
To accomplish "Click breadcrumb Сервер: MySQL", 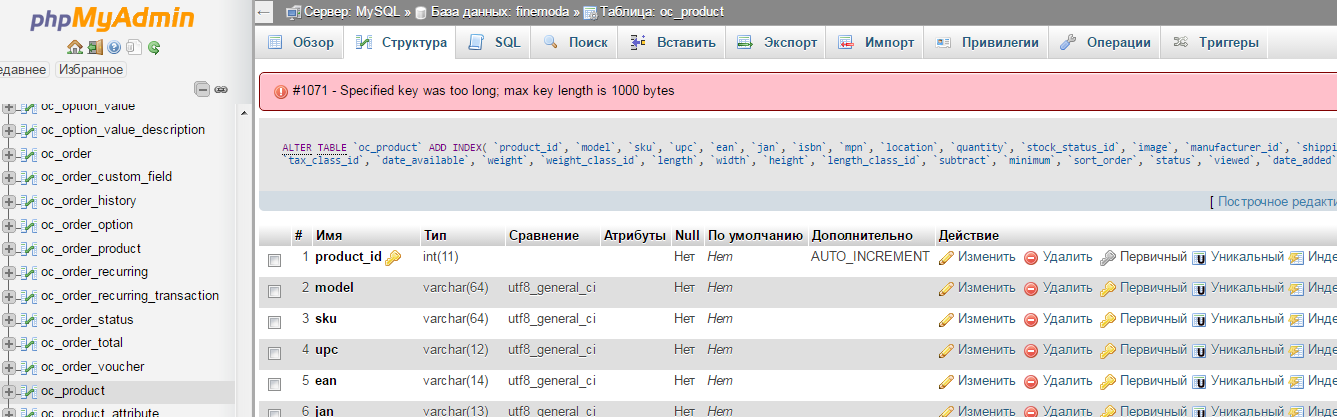I will [353, 12].
